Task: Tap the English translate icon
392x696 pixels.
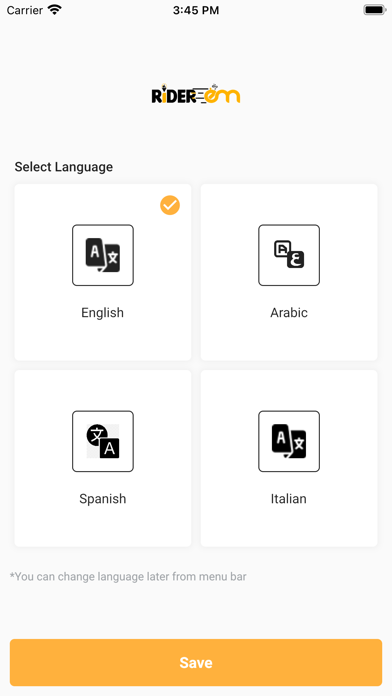Action: click(103, 255)
